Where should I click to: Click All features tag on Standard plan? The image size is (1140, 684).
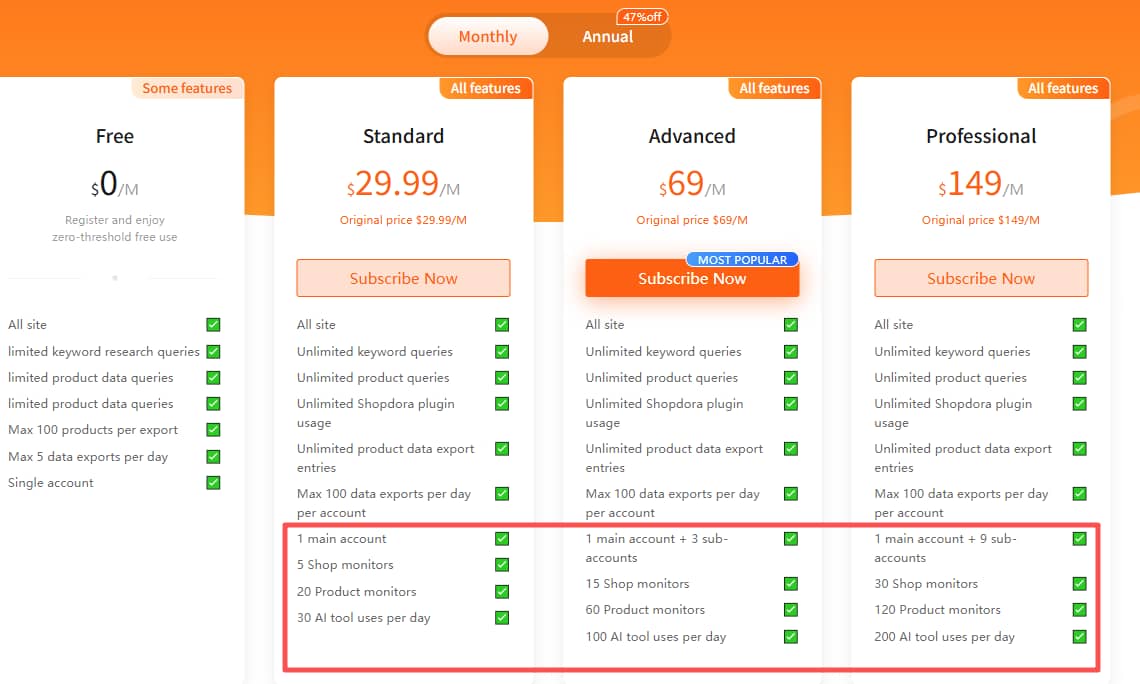pos(485,88)
